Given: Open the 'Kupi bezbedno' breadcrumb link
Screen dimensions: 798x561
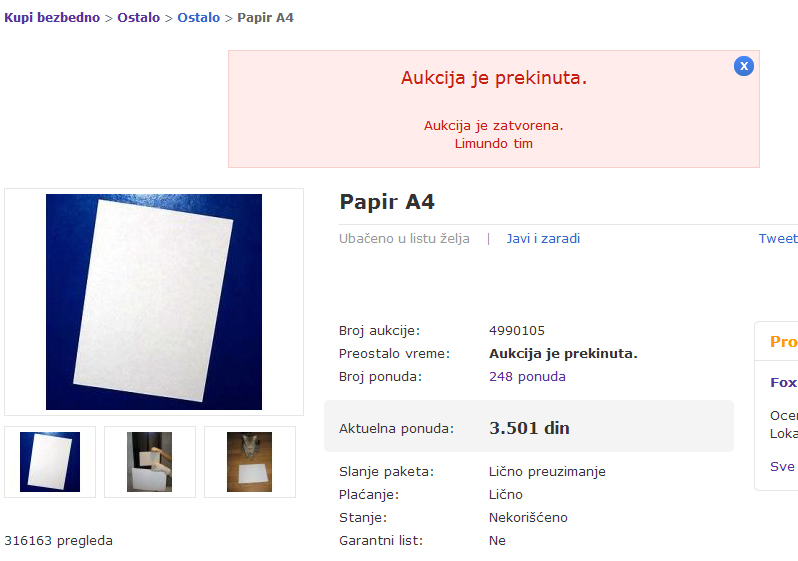Looking at the screenshot, I should coord(52,18).
